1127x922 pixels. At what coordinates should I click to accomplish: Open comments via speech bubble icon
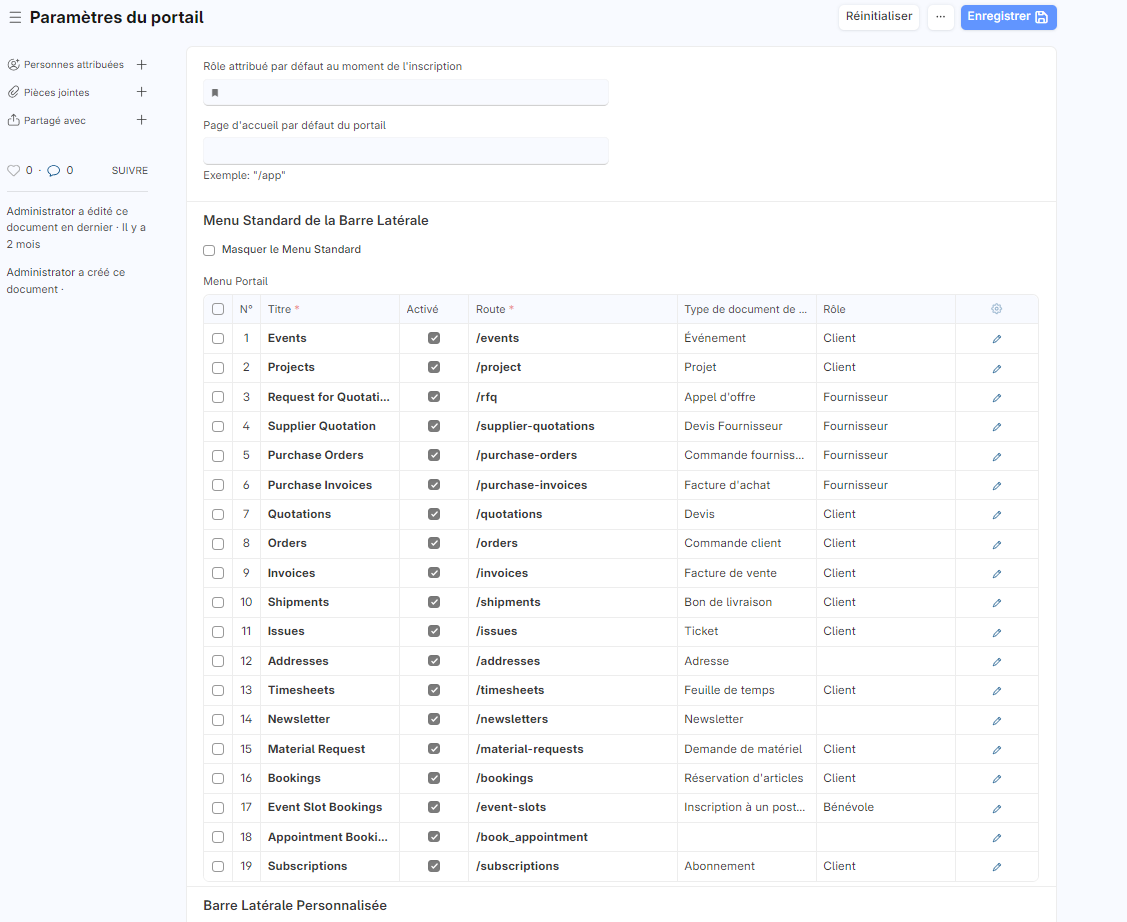[x=54, y=171]
